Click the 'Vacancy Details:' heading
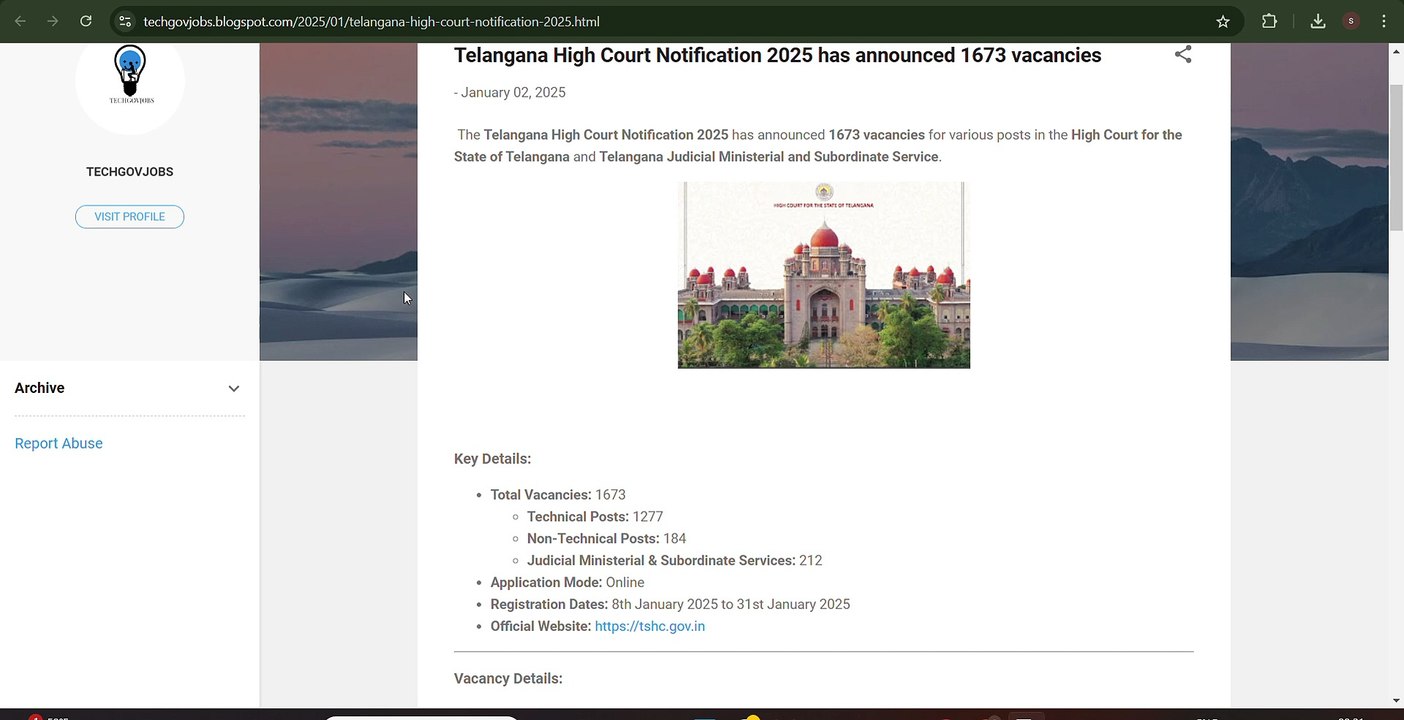The image size is (1404, 720). pyautogui.click(x=508, y=679)
